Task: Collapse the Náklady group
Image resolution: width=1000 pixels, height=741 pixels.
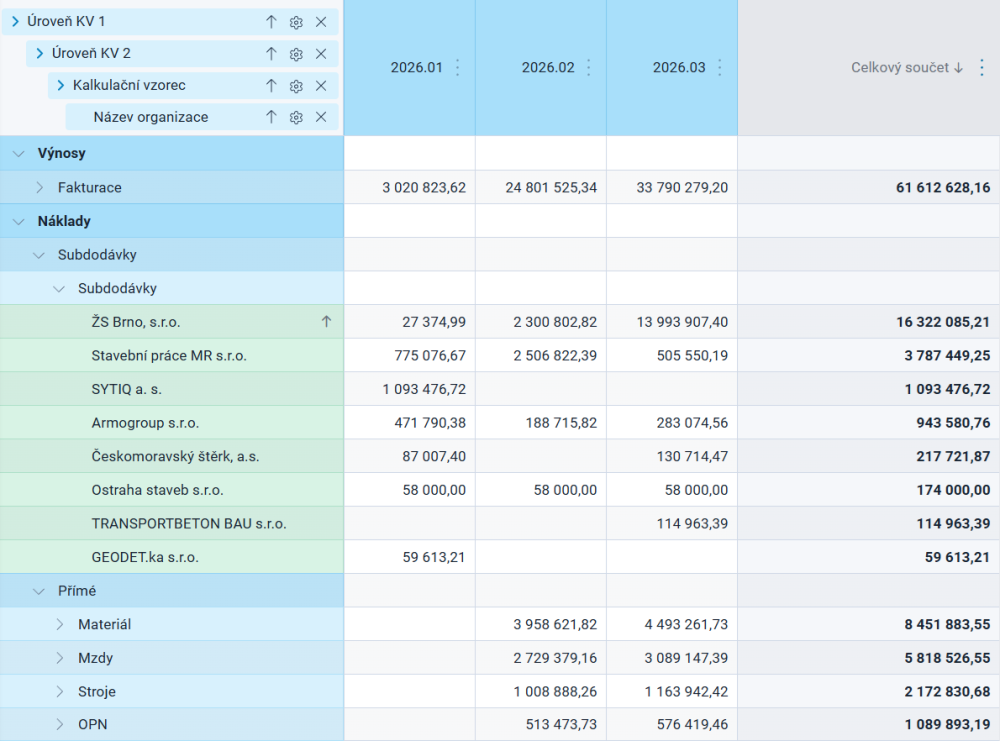Action: [19, 222]
